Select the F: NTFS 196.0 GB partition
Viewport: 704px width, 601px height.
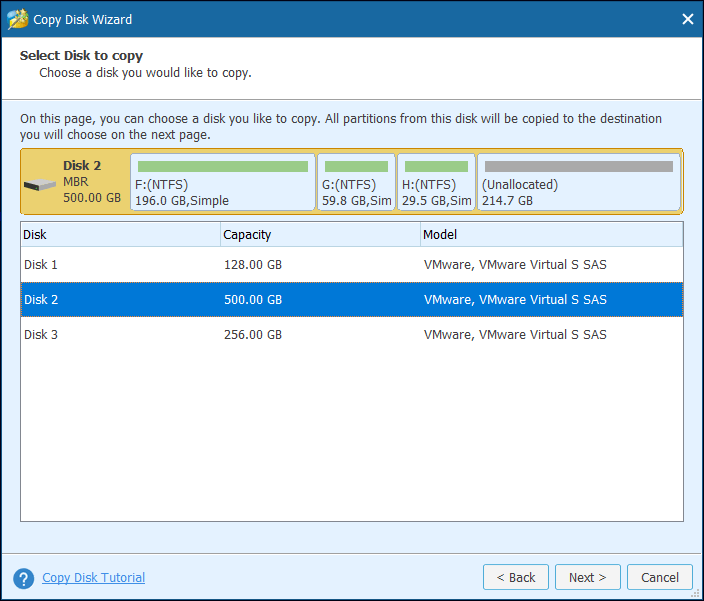pyautogui.click(x=223, y=182)
